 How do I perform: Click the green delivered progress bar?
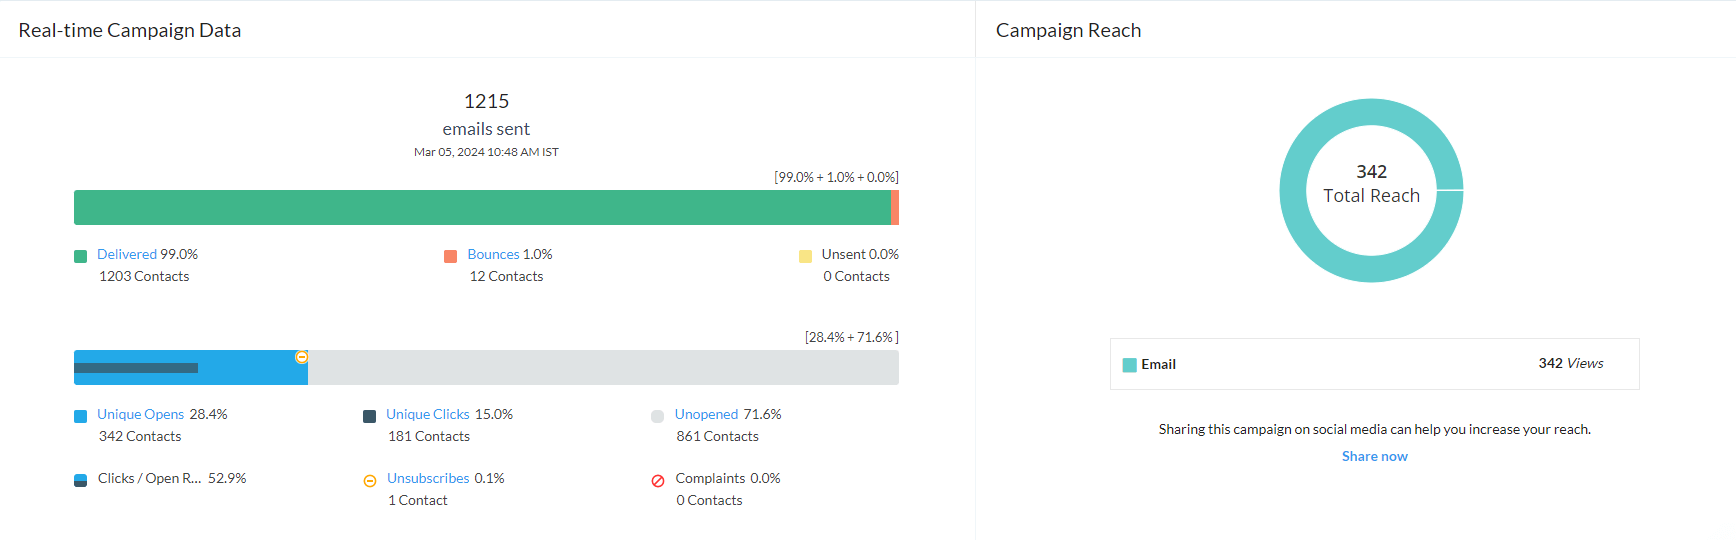point(482,208)
